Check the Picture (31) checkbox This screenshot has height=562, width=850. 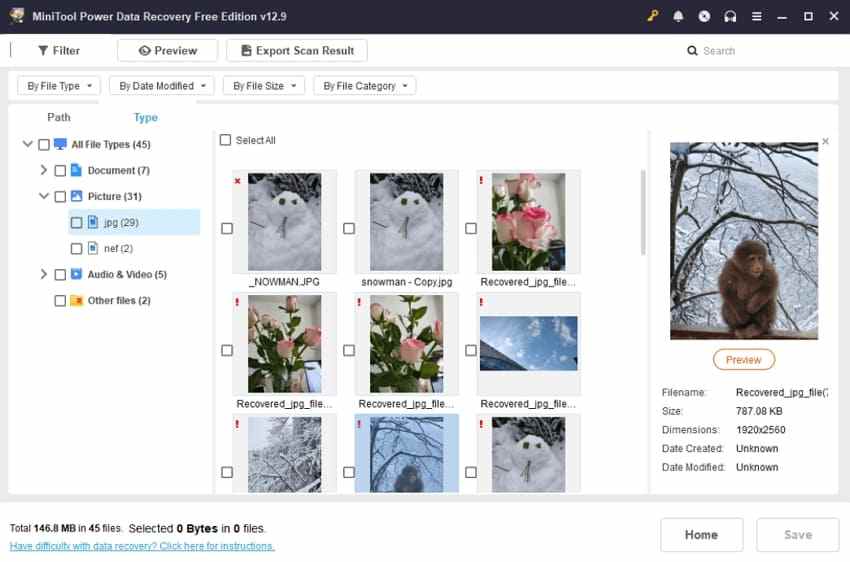click(60, 197)
